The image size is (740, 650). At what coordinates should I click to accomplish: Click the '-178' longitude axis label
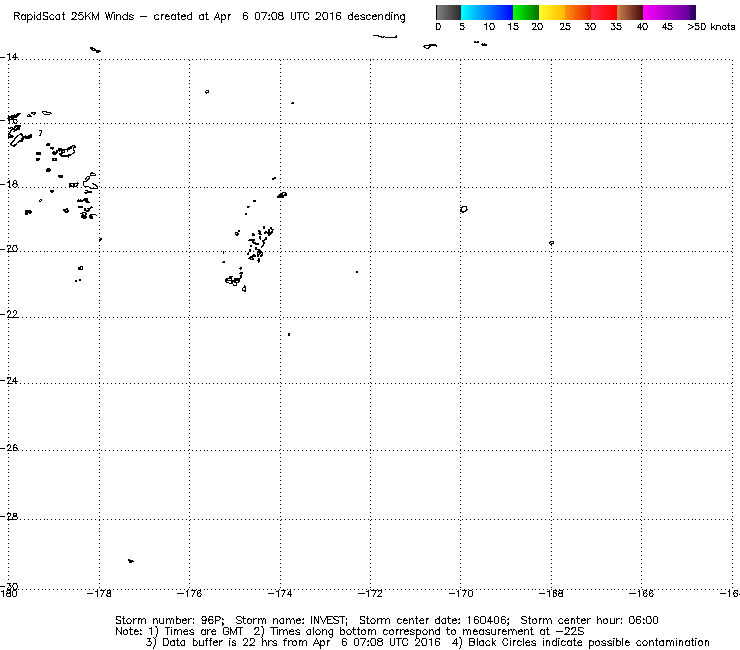99,594
